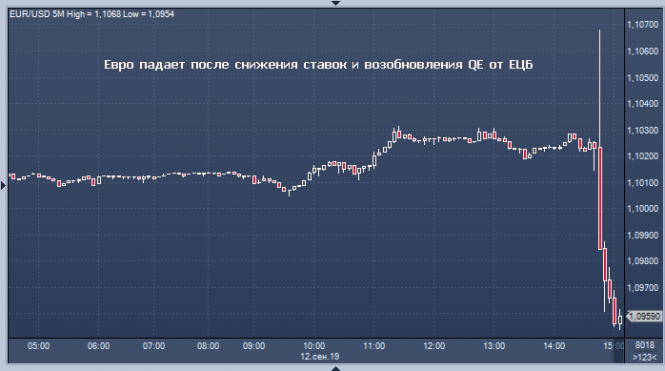Click the 05:00 time axis label
This screenshot has width=665, height=371.
(39, 346)
